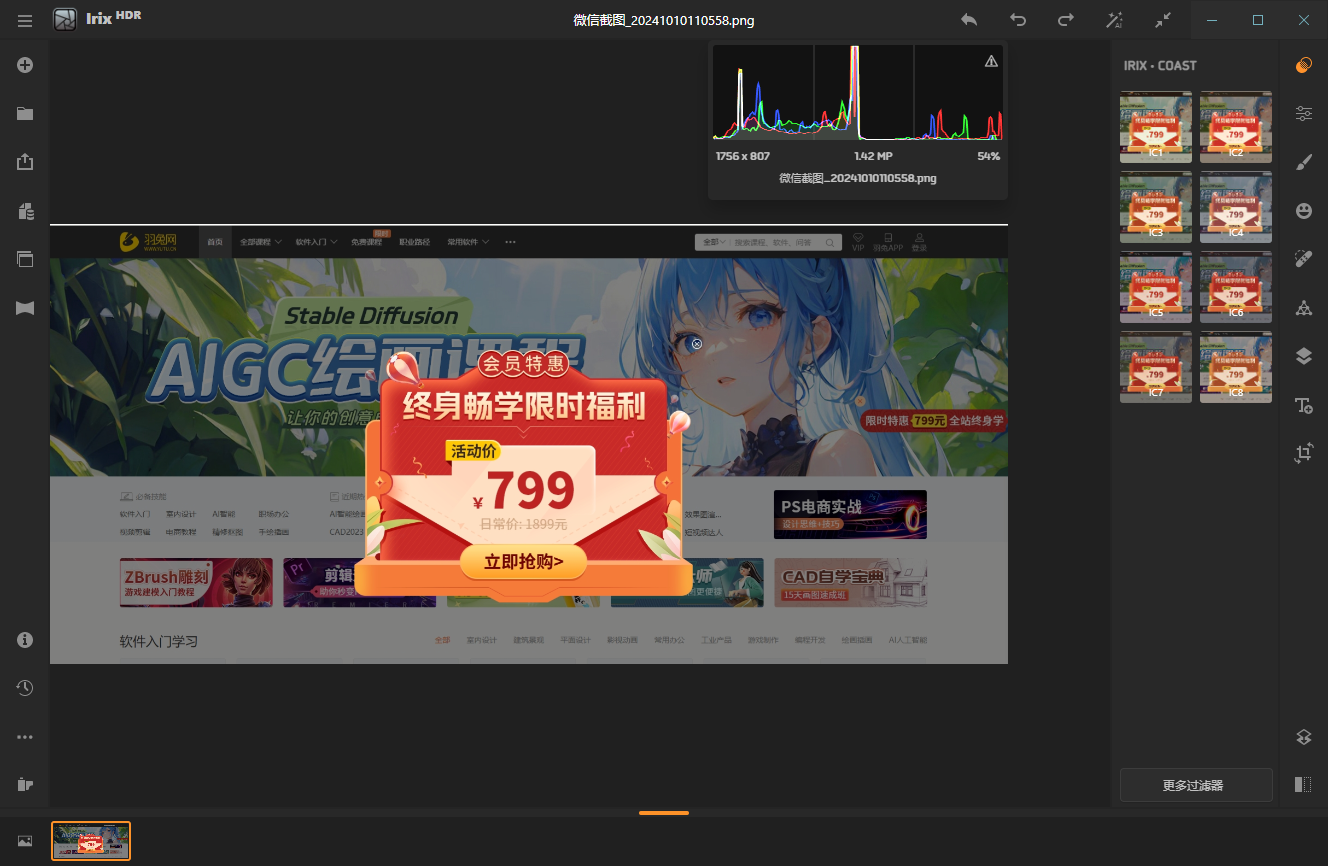Open the Export panel in the left sidebar
Screen dimensions: 1328x866
pyautogui.click(x=24, y=161)
